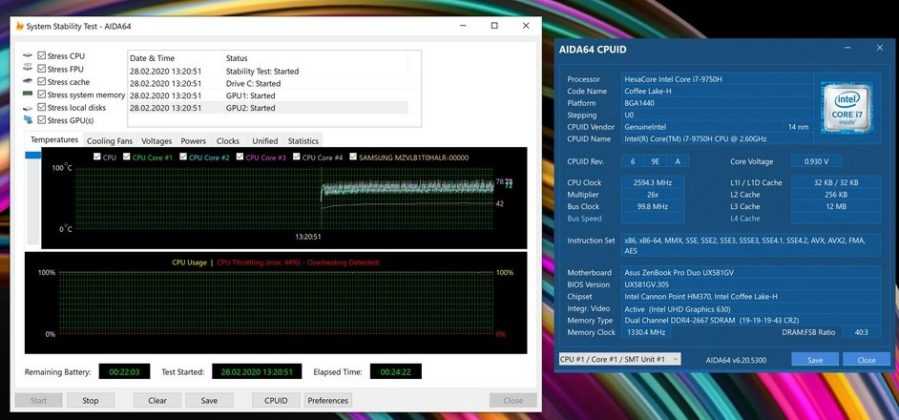This screenshot has width=899, height=420.
Task: Click the blue temperature graph scale bar
Action: (33, 156)
